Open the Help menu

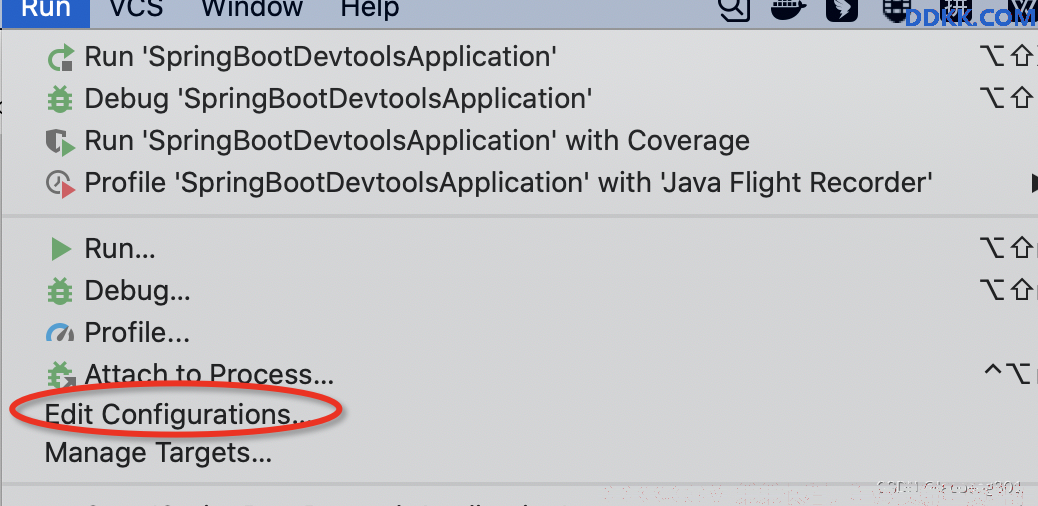click(370, 9)
